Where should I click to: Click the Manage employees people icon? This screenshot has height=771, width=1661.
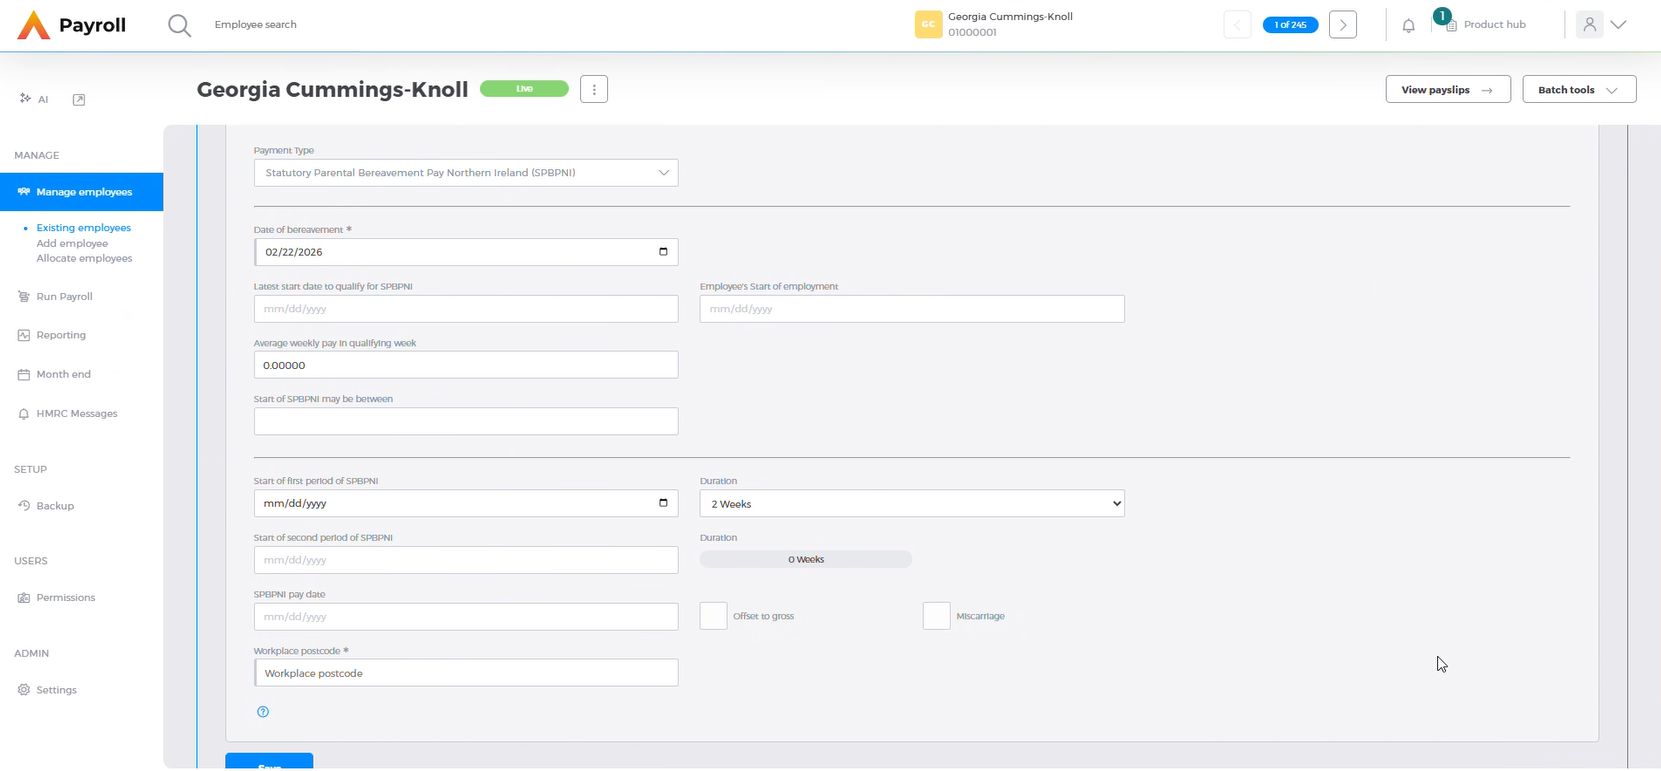[x=24, y=192]
